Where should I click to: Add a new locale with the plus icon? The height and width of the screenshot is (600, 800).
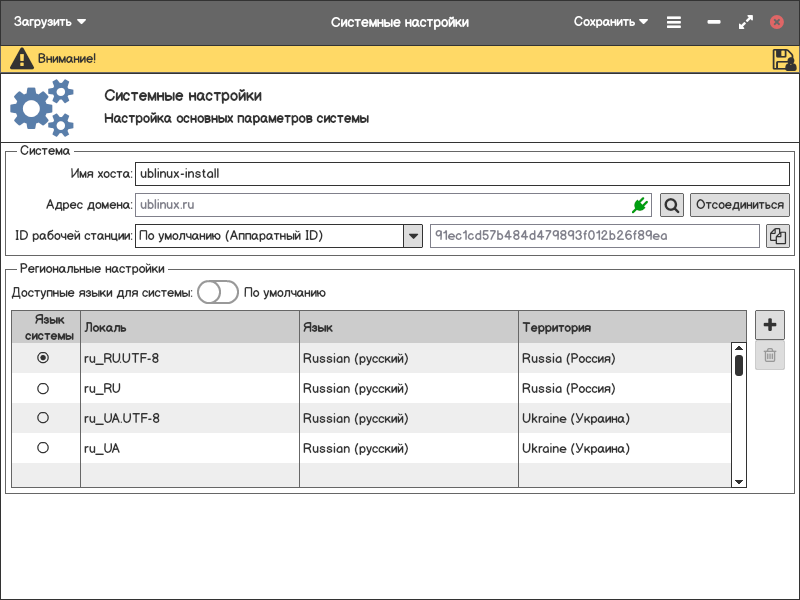[769, 325]
